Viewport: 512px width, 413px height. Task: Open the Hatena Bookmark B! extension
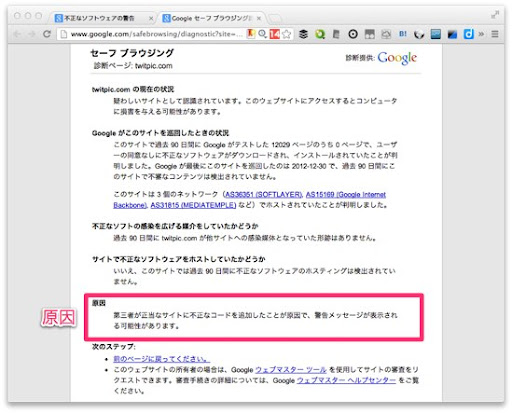[403, 34]
